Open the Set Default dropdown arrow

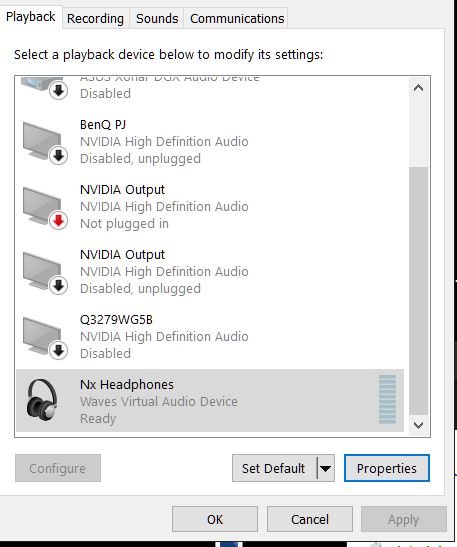326,468
